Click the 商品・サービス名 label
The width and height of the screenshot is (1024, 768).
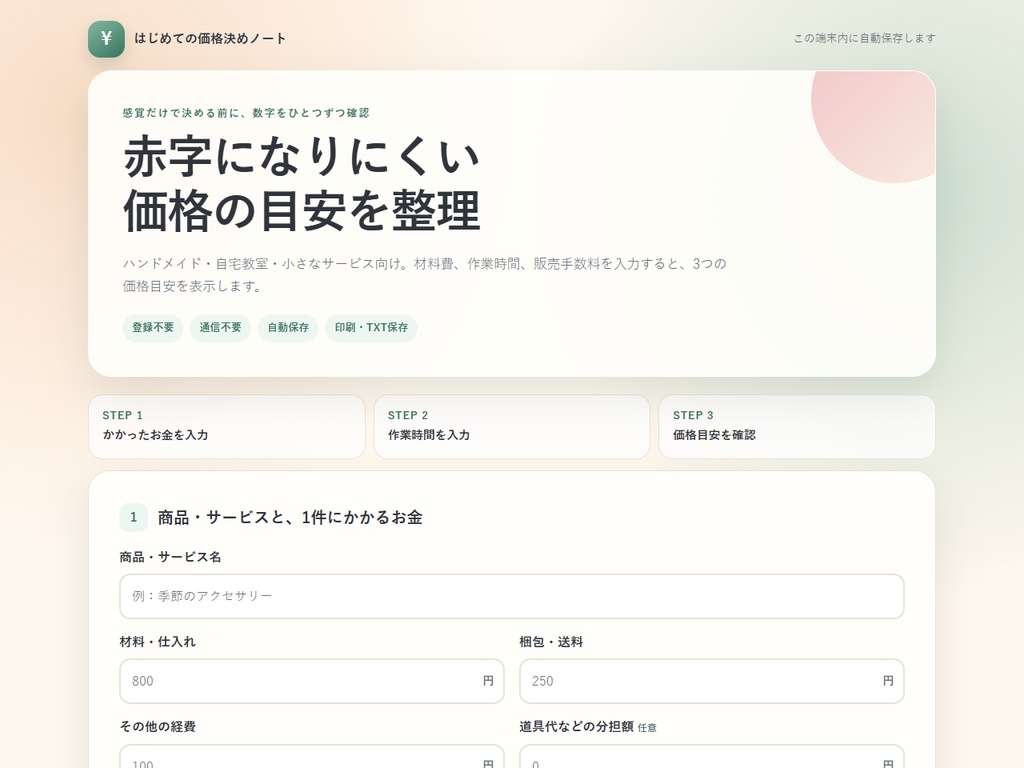click(170, 557)
